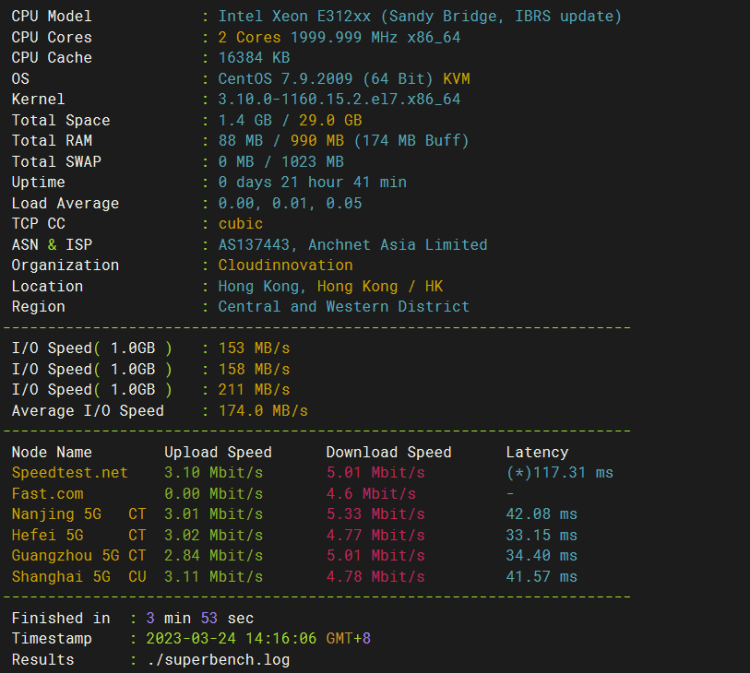Screen dimensions: 750x673
Task: Select the Speedtest.net node name
Action: 70,473
